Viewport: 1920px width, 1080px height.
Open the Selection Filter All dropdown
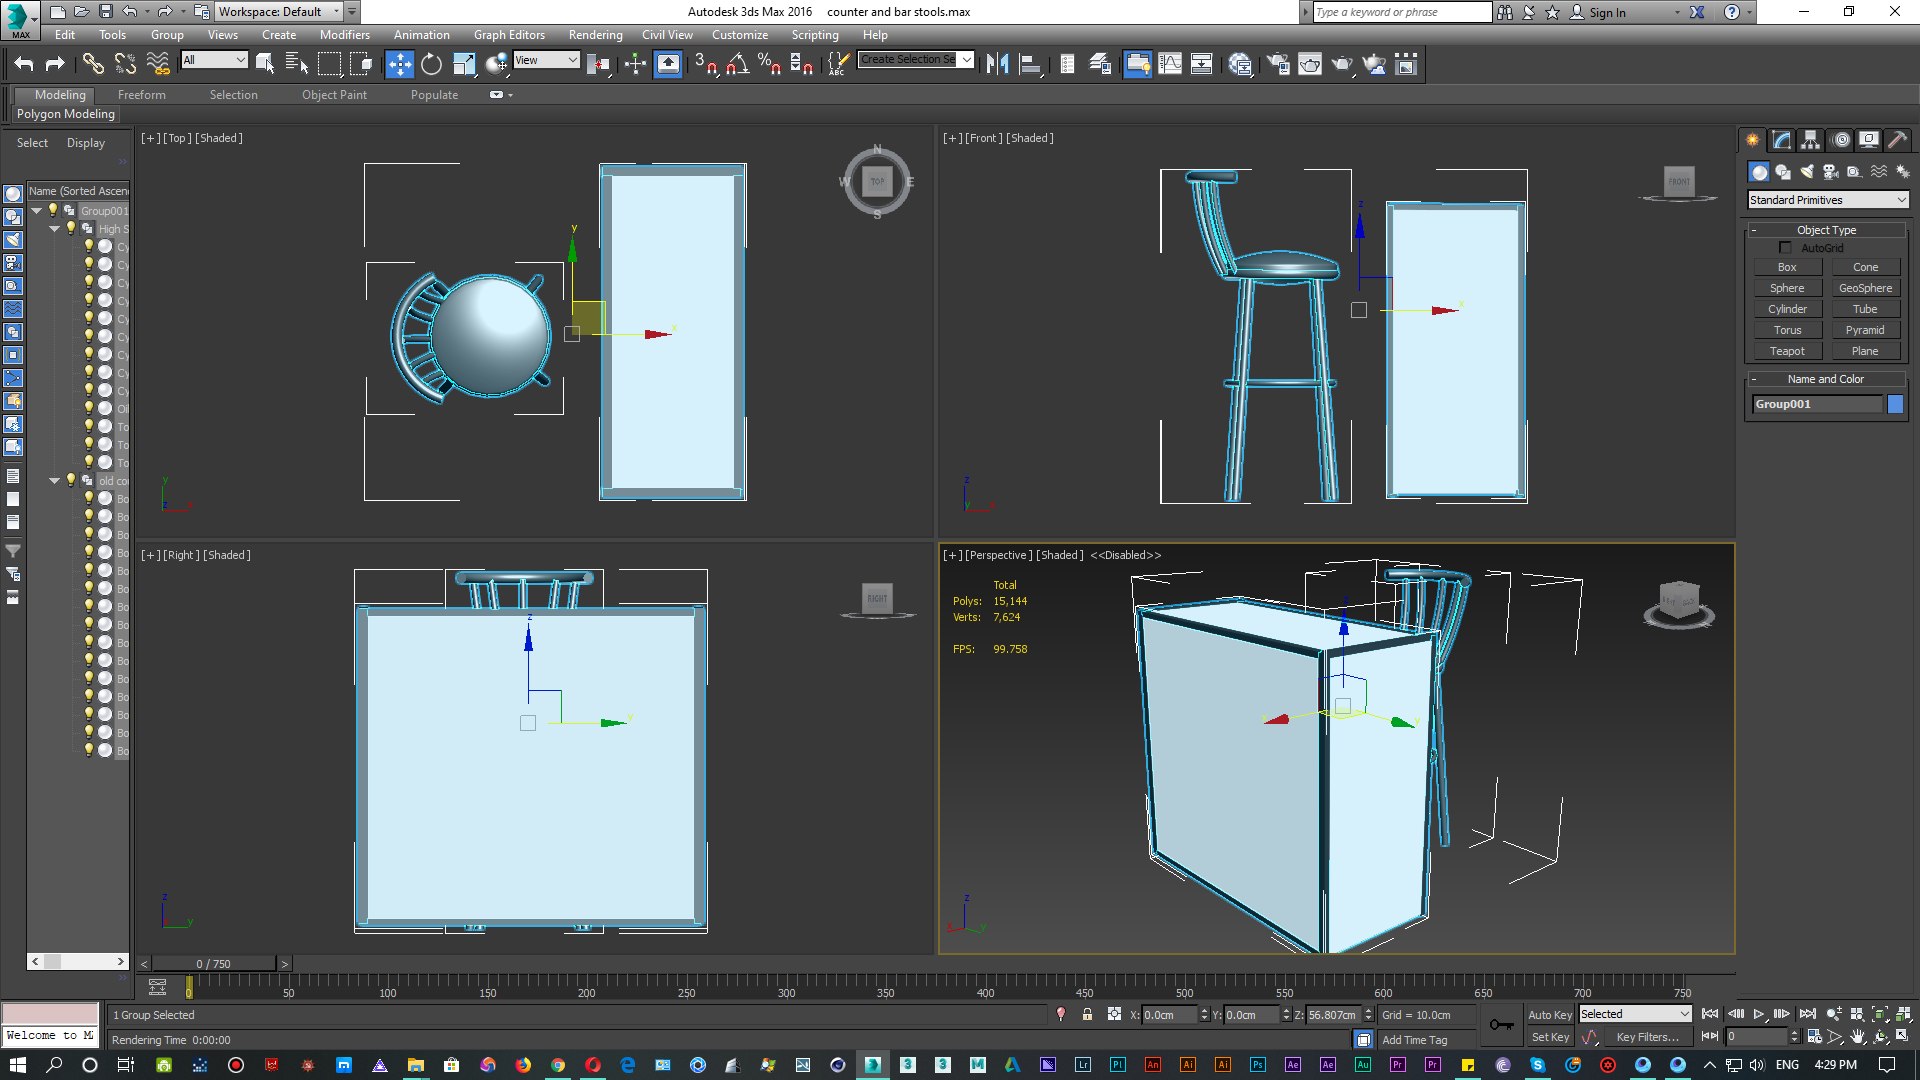point(214,60)
